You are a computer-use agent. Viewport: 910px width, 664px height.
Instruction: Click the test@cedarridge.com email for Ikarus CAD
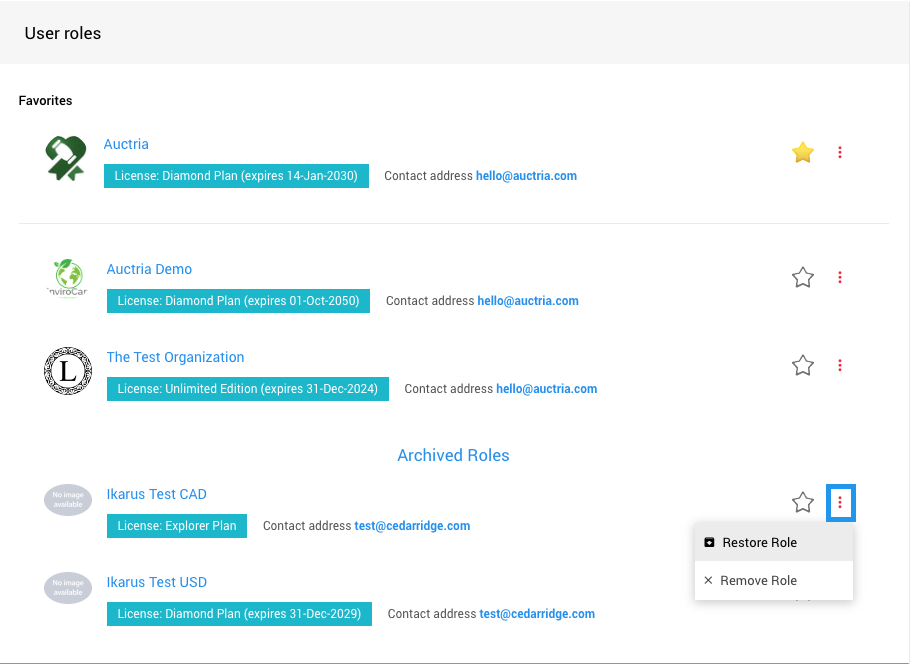(x=412, y=526)
